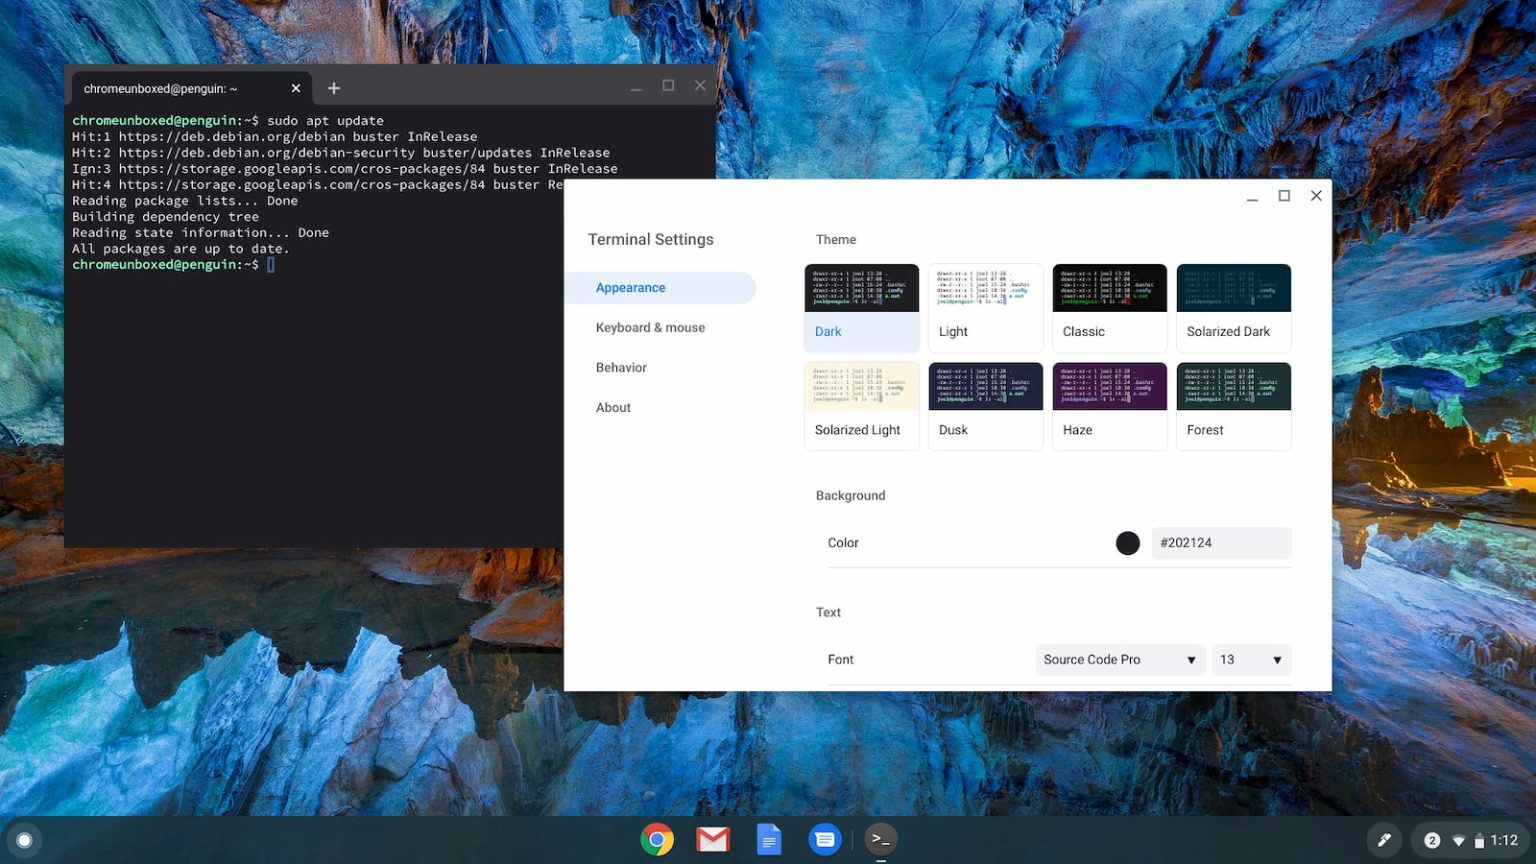
Task: Open the Behavior settings section
Action: tap(621, 367)
